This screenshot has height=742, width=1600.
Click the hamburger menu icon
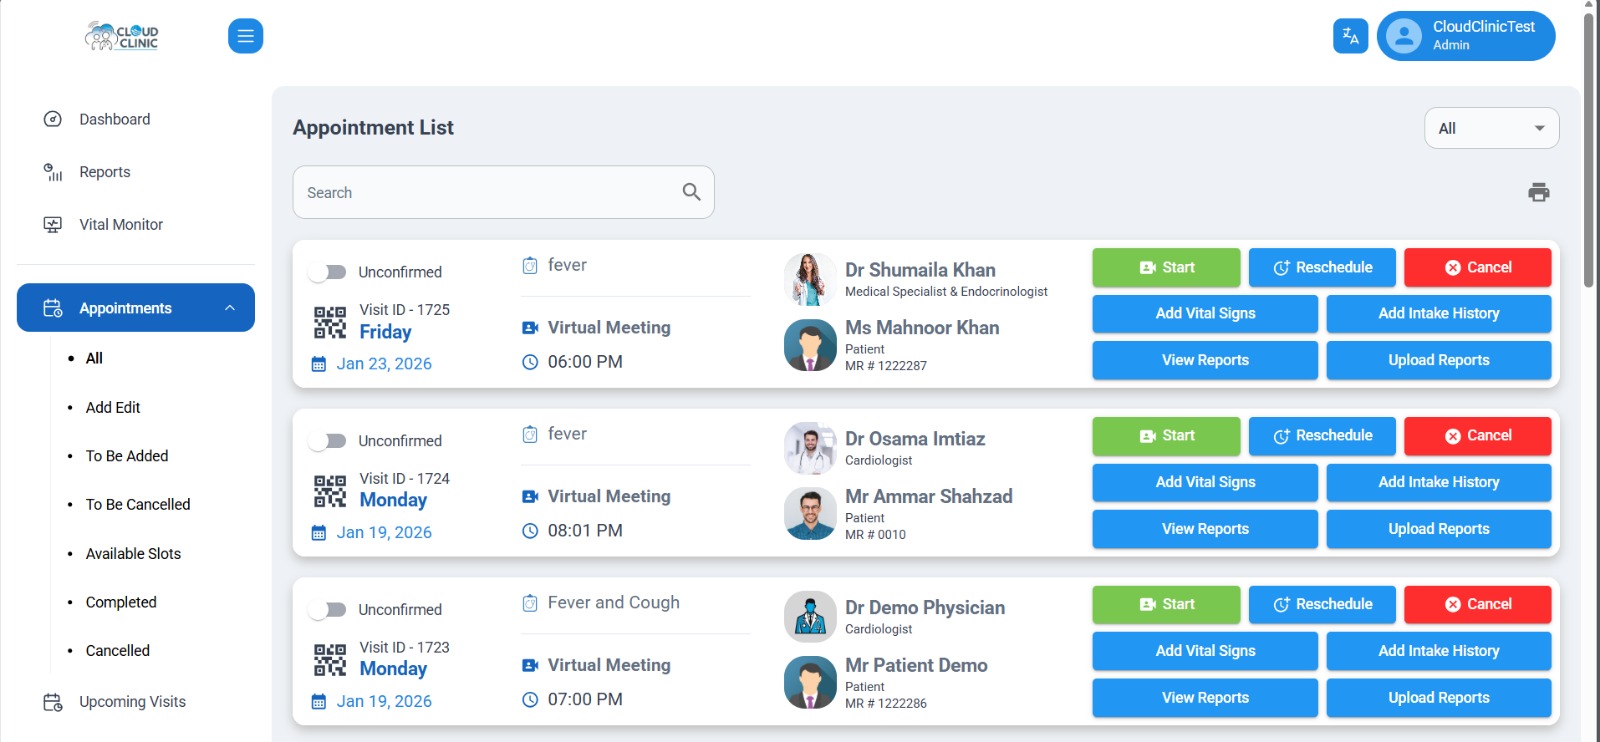(x=245, y=36)
